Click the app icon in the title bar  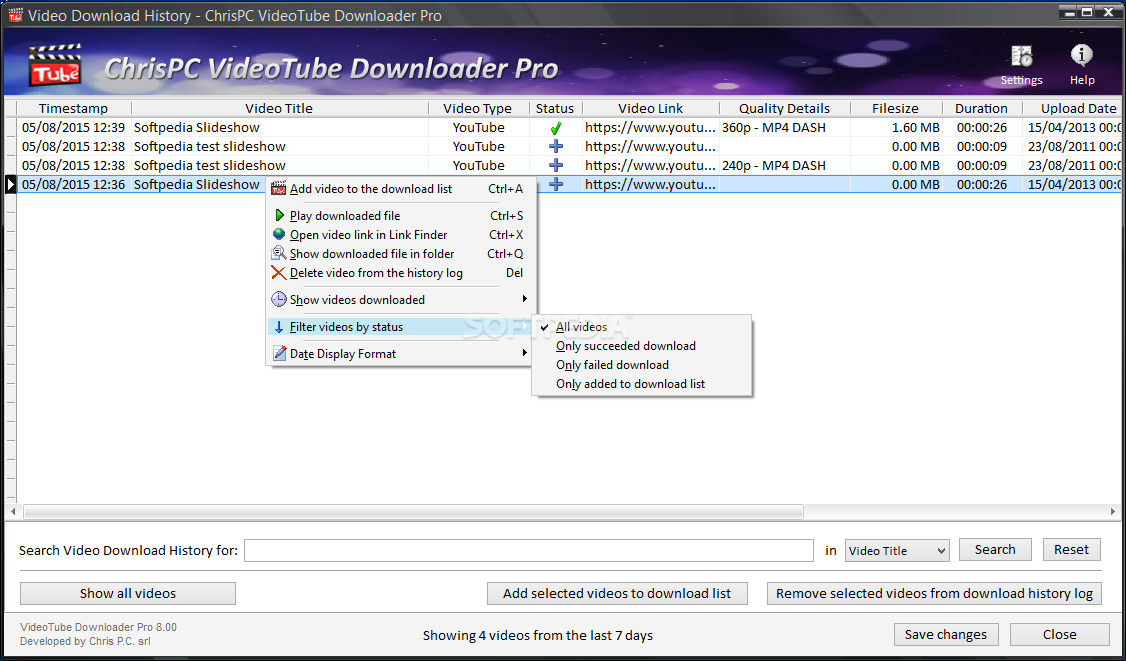pos(14,14)
